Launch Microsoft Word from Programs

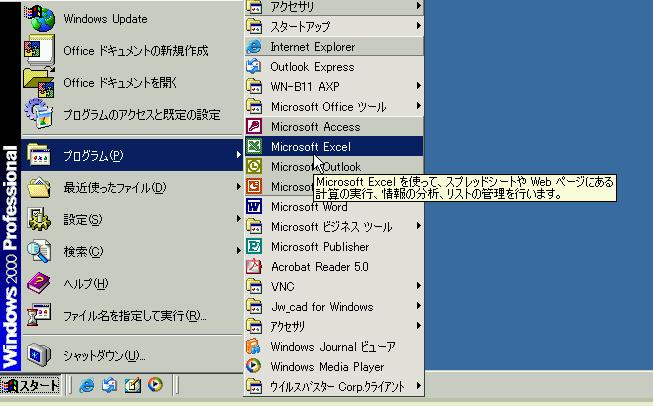pyautogui.click(x=334, y=207)
